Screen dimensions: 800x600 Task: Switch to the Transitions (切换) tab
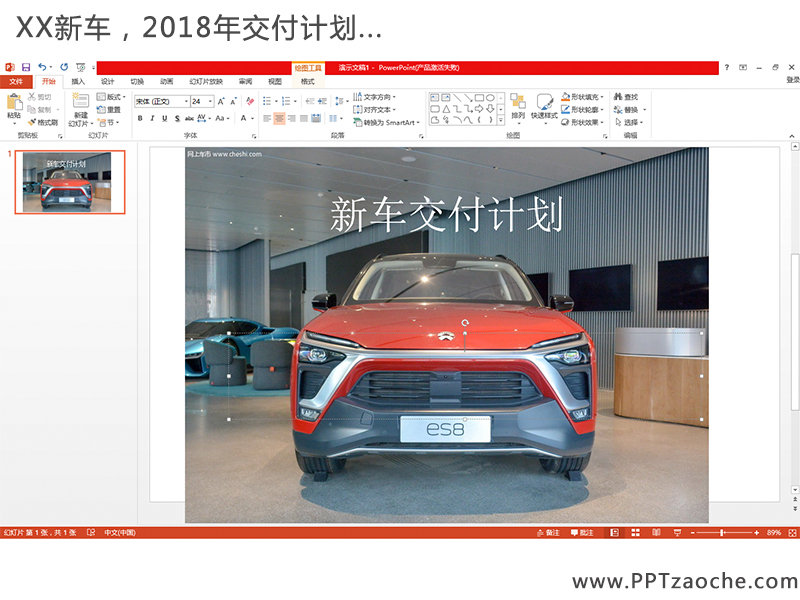(137, 82)
